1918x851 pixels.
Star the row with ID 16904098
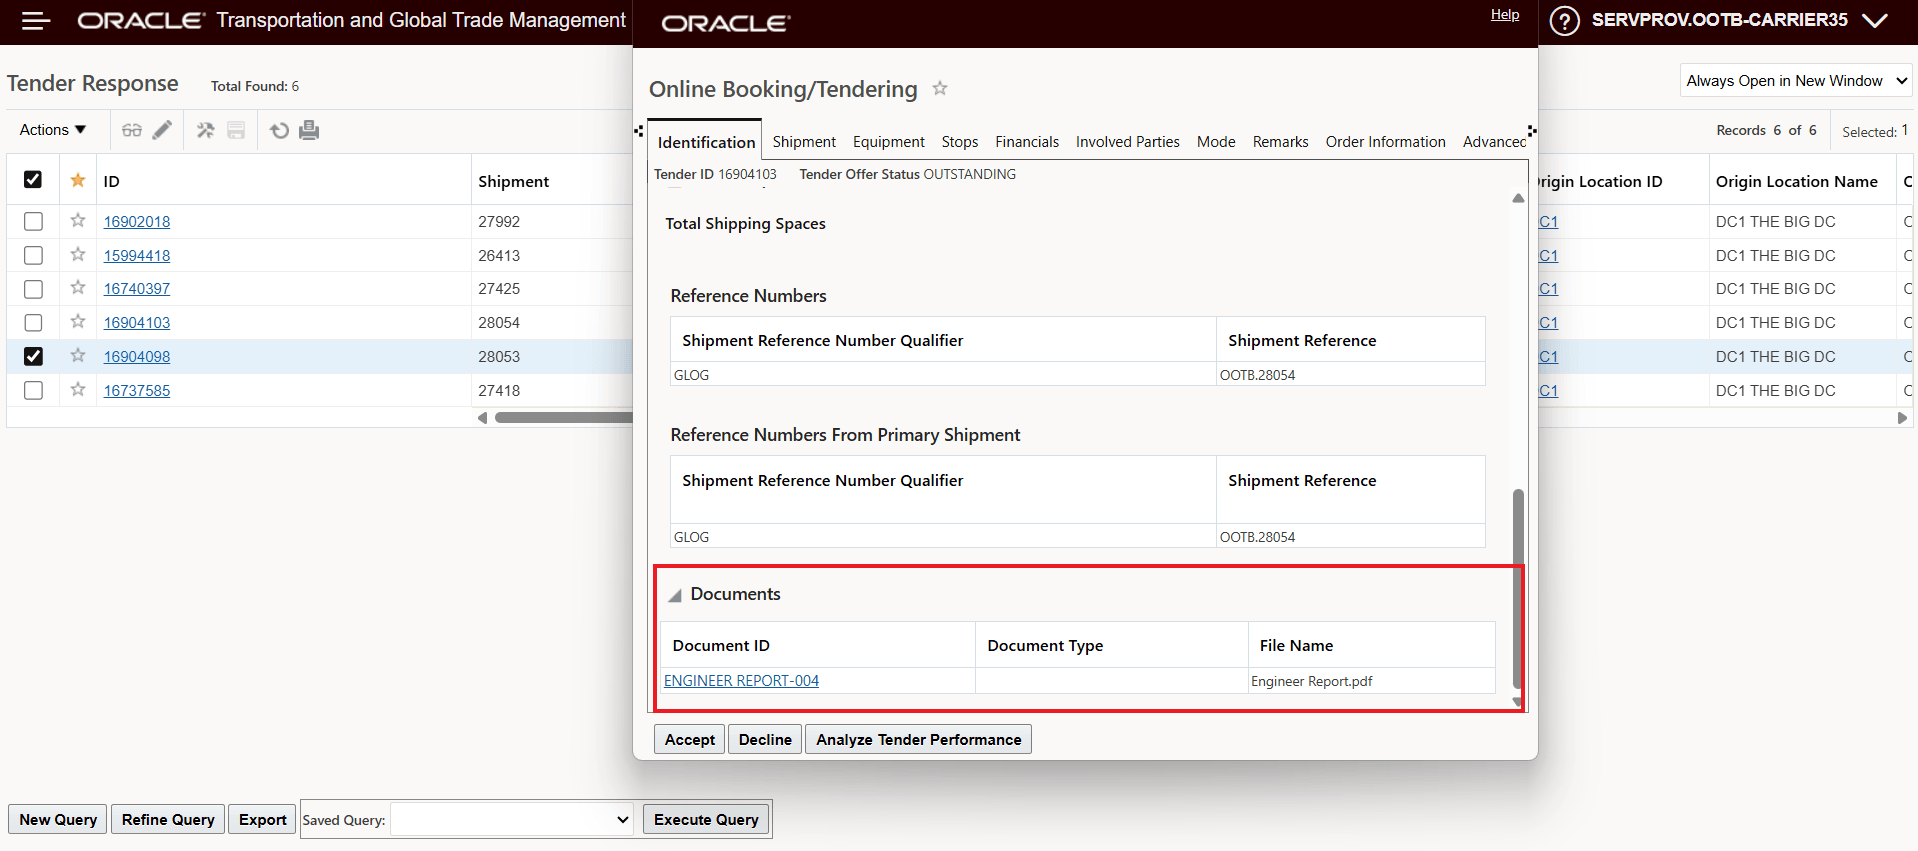(78, 356)
